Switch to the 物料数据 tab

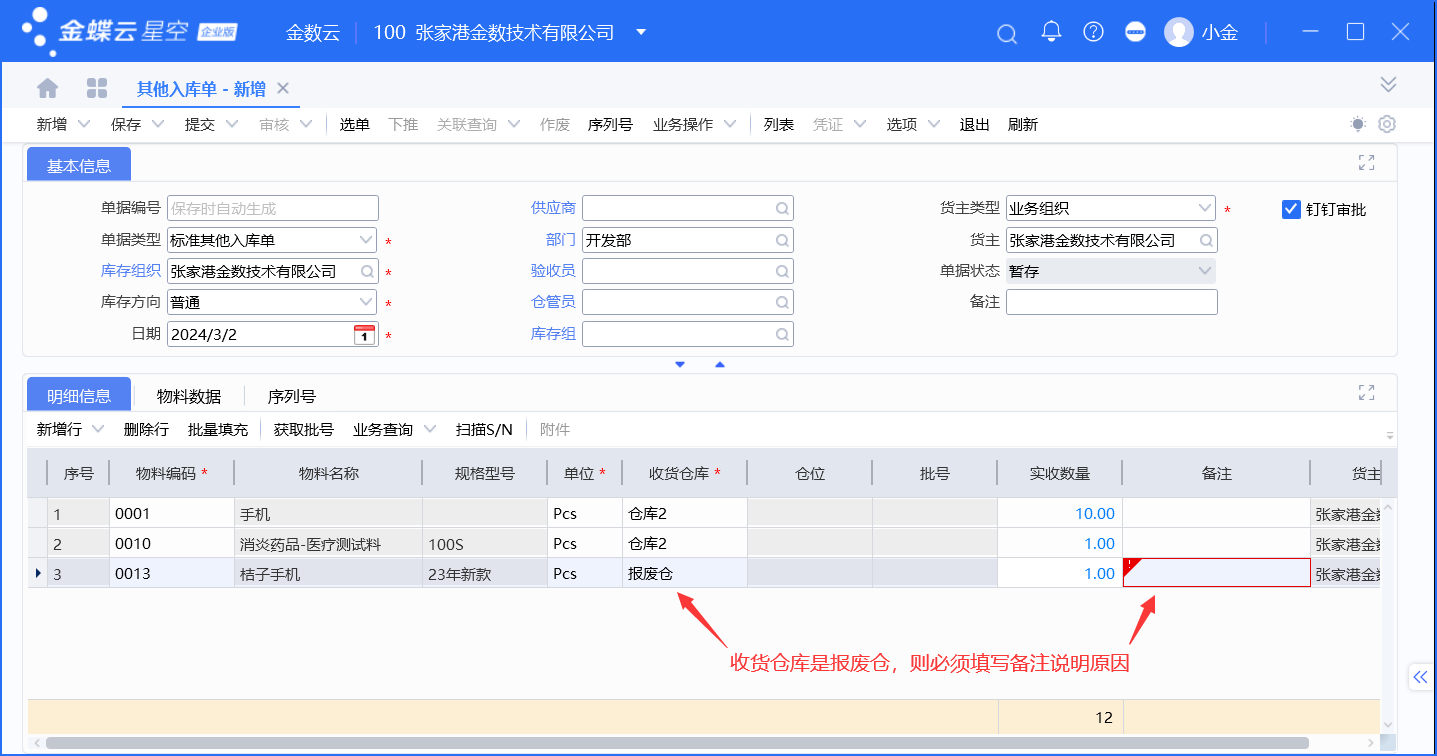(x=189, y=396)
